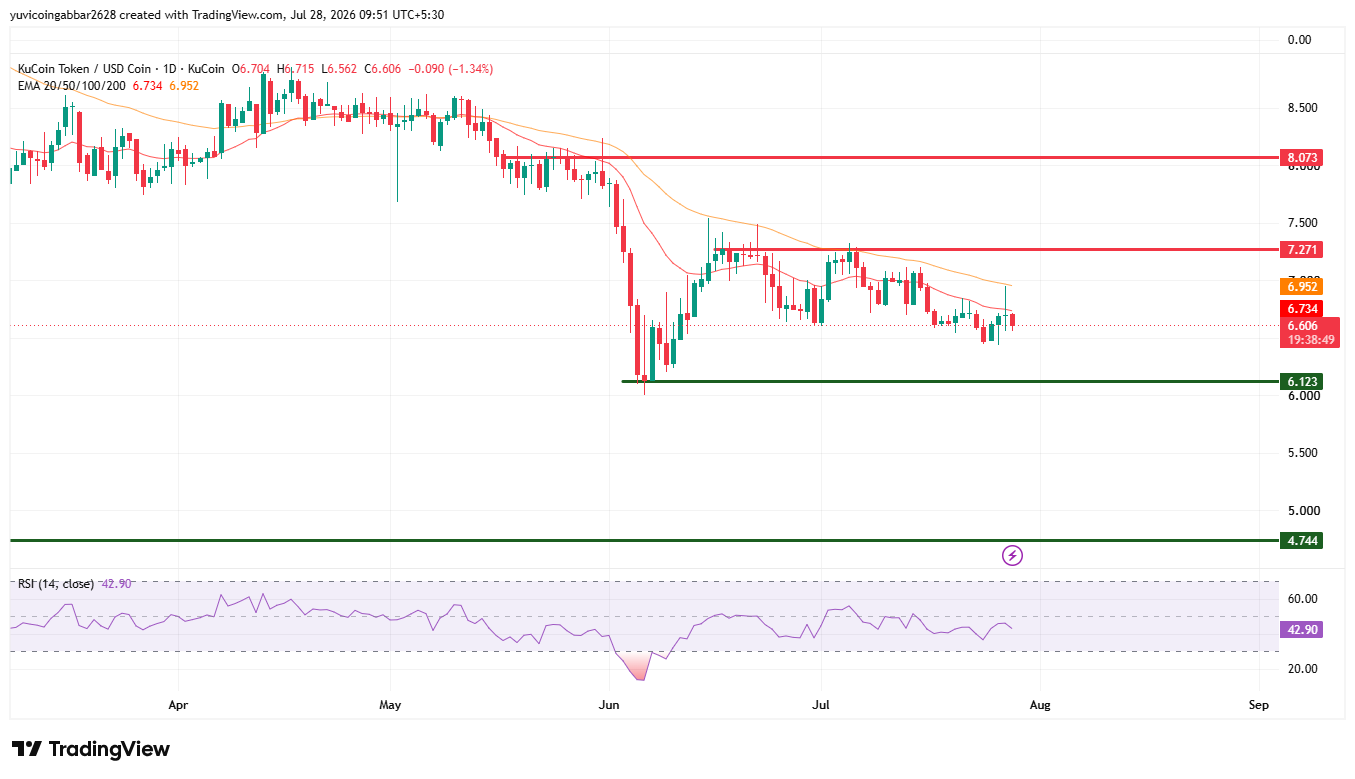The image size is (1355, 779).
Task: Click the Sep label on time axis
Action: coord(1258,705)
